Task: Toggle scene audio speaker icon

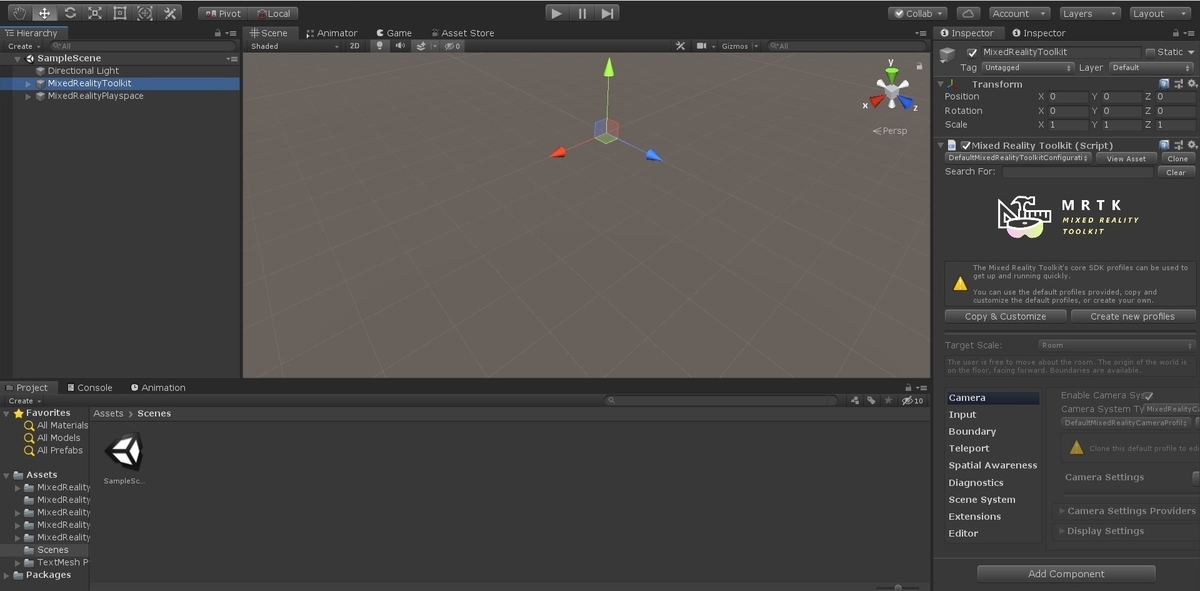Action: coord(400,46)
